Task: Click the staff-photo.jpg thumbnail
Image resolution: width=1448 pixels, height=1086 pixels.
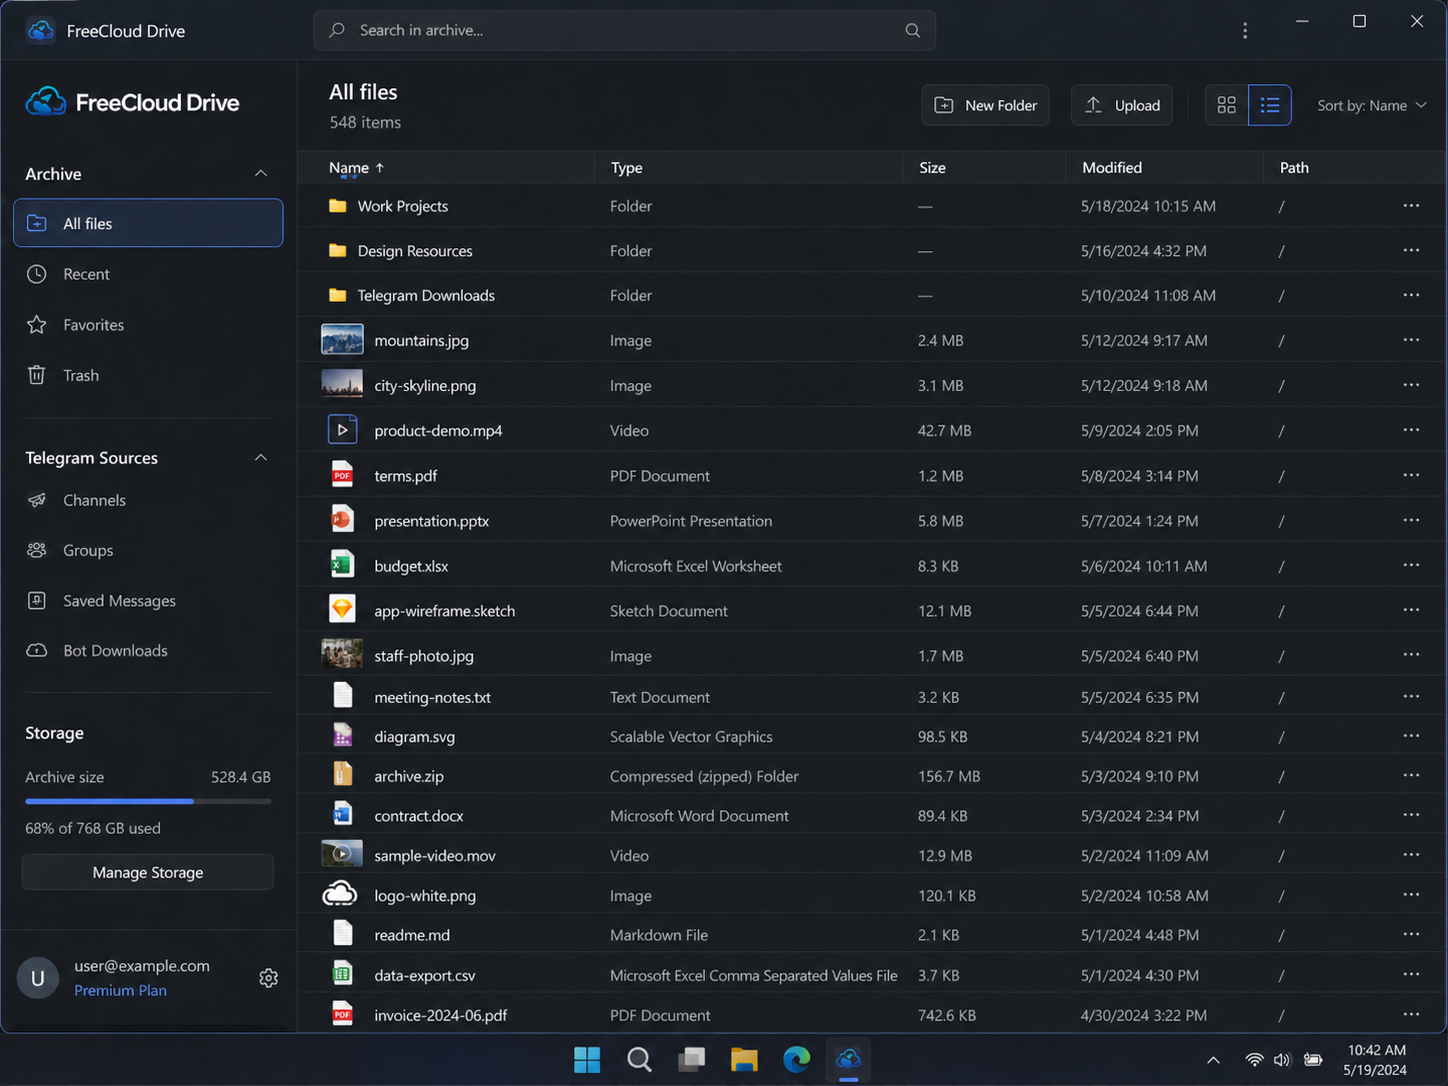Action: pos(342,654)
